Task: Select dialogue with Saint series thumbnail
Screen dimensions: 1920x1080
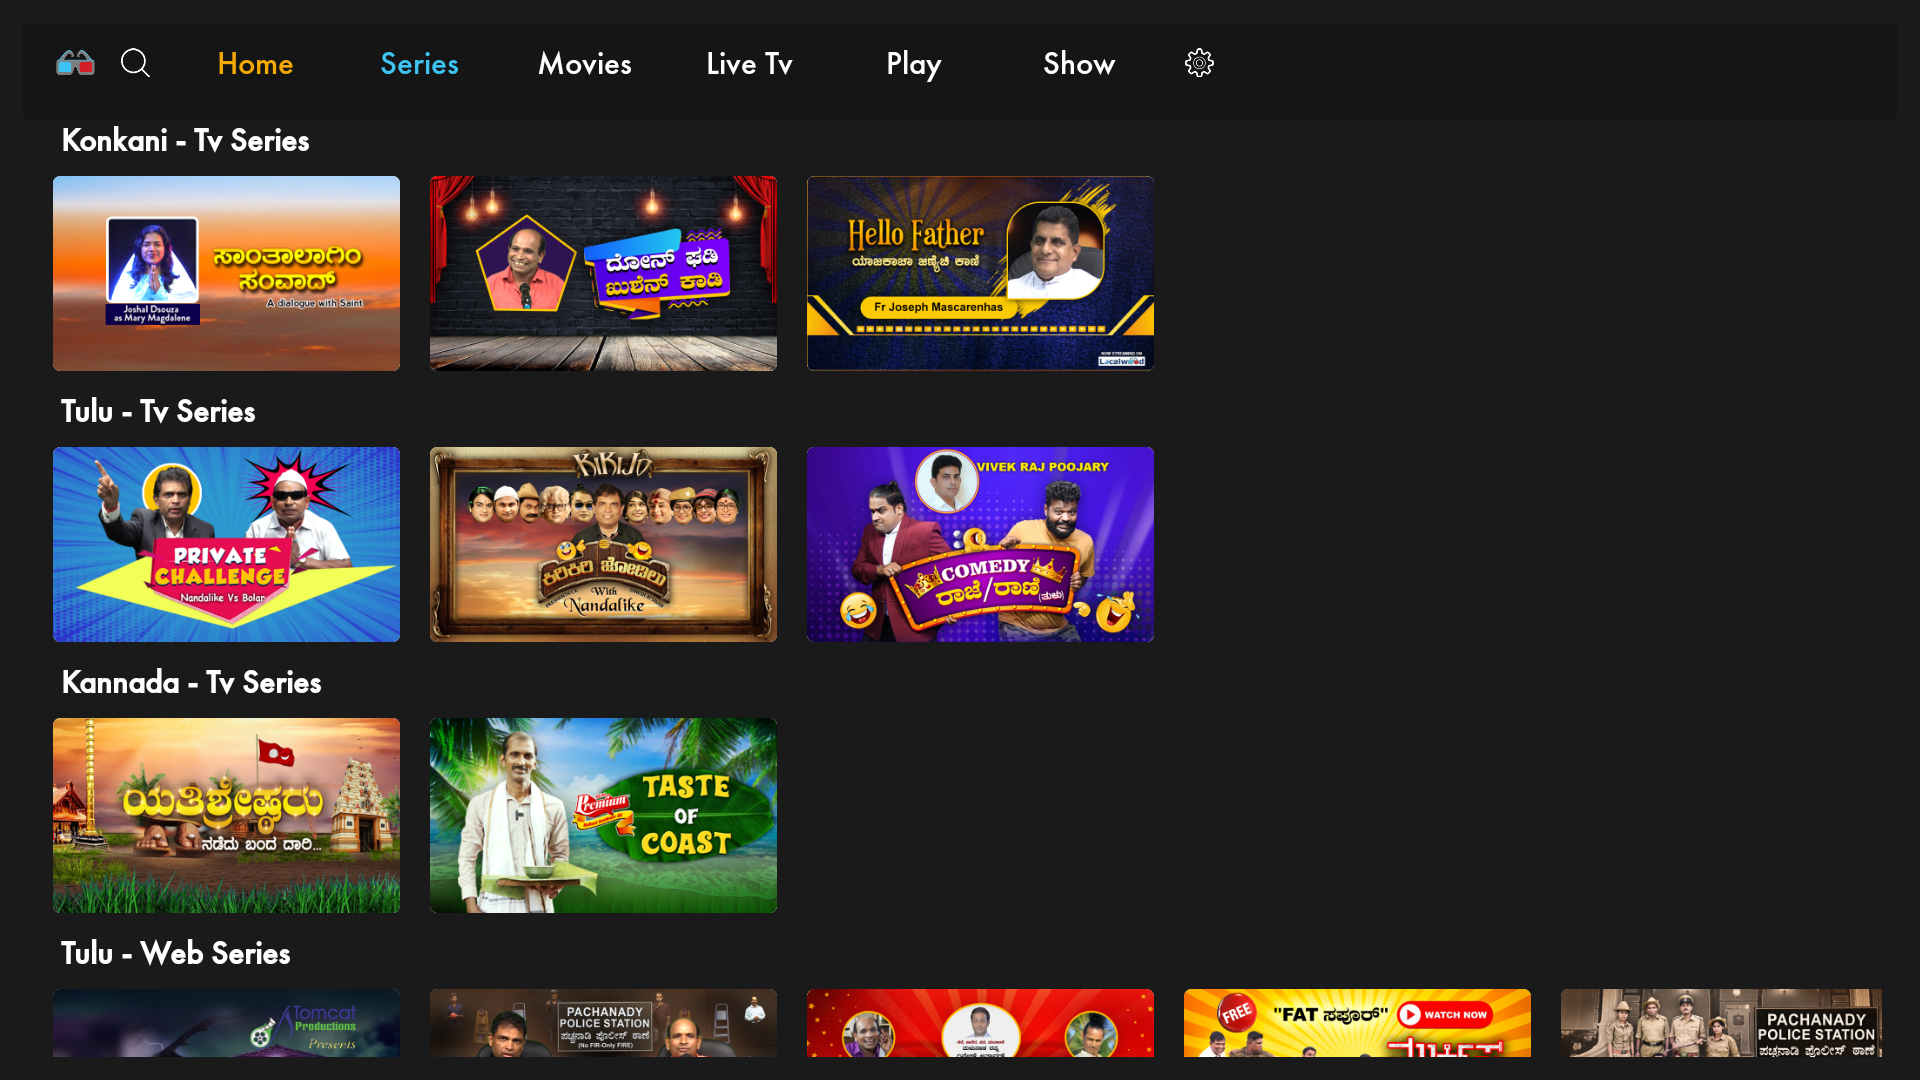Action: point(226,273)
